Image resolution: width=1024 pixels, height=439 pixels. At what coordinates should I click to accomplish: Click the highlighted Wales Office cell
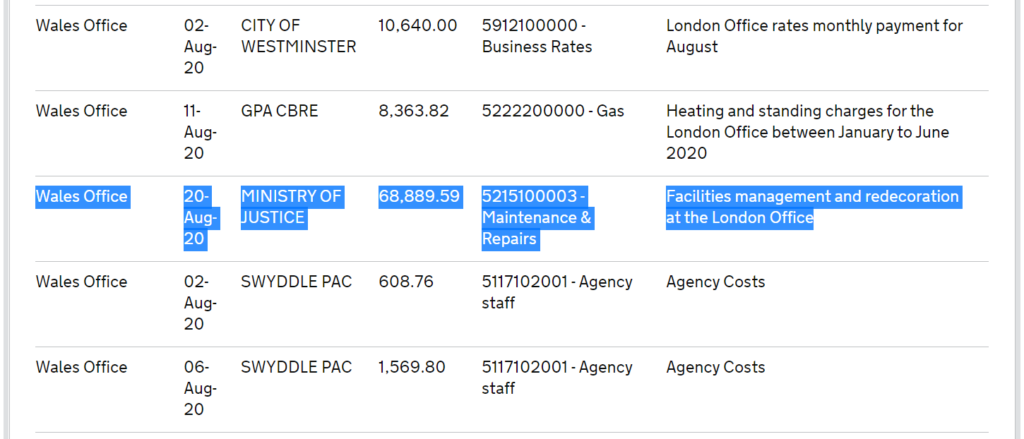81,196
